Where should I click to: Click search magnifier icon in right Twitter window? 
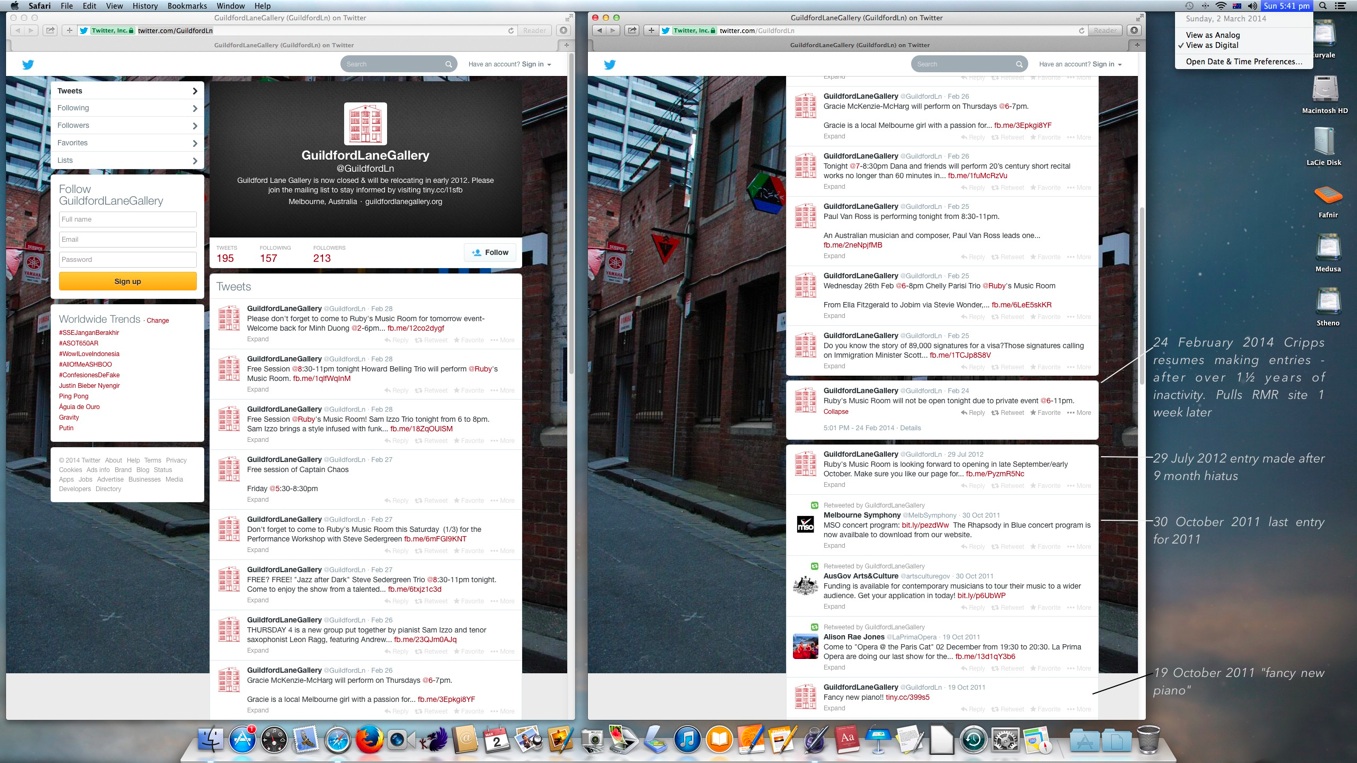coord(1019,64)
